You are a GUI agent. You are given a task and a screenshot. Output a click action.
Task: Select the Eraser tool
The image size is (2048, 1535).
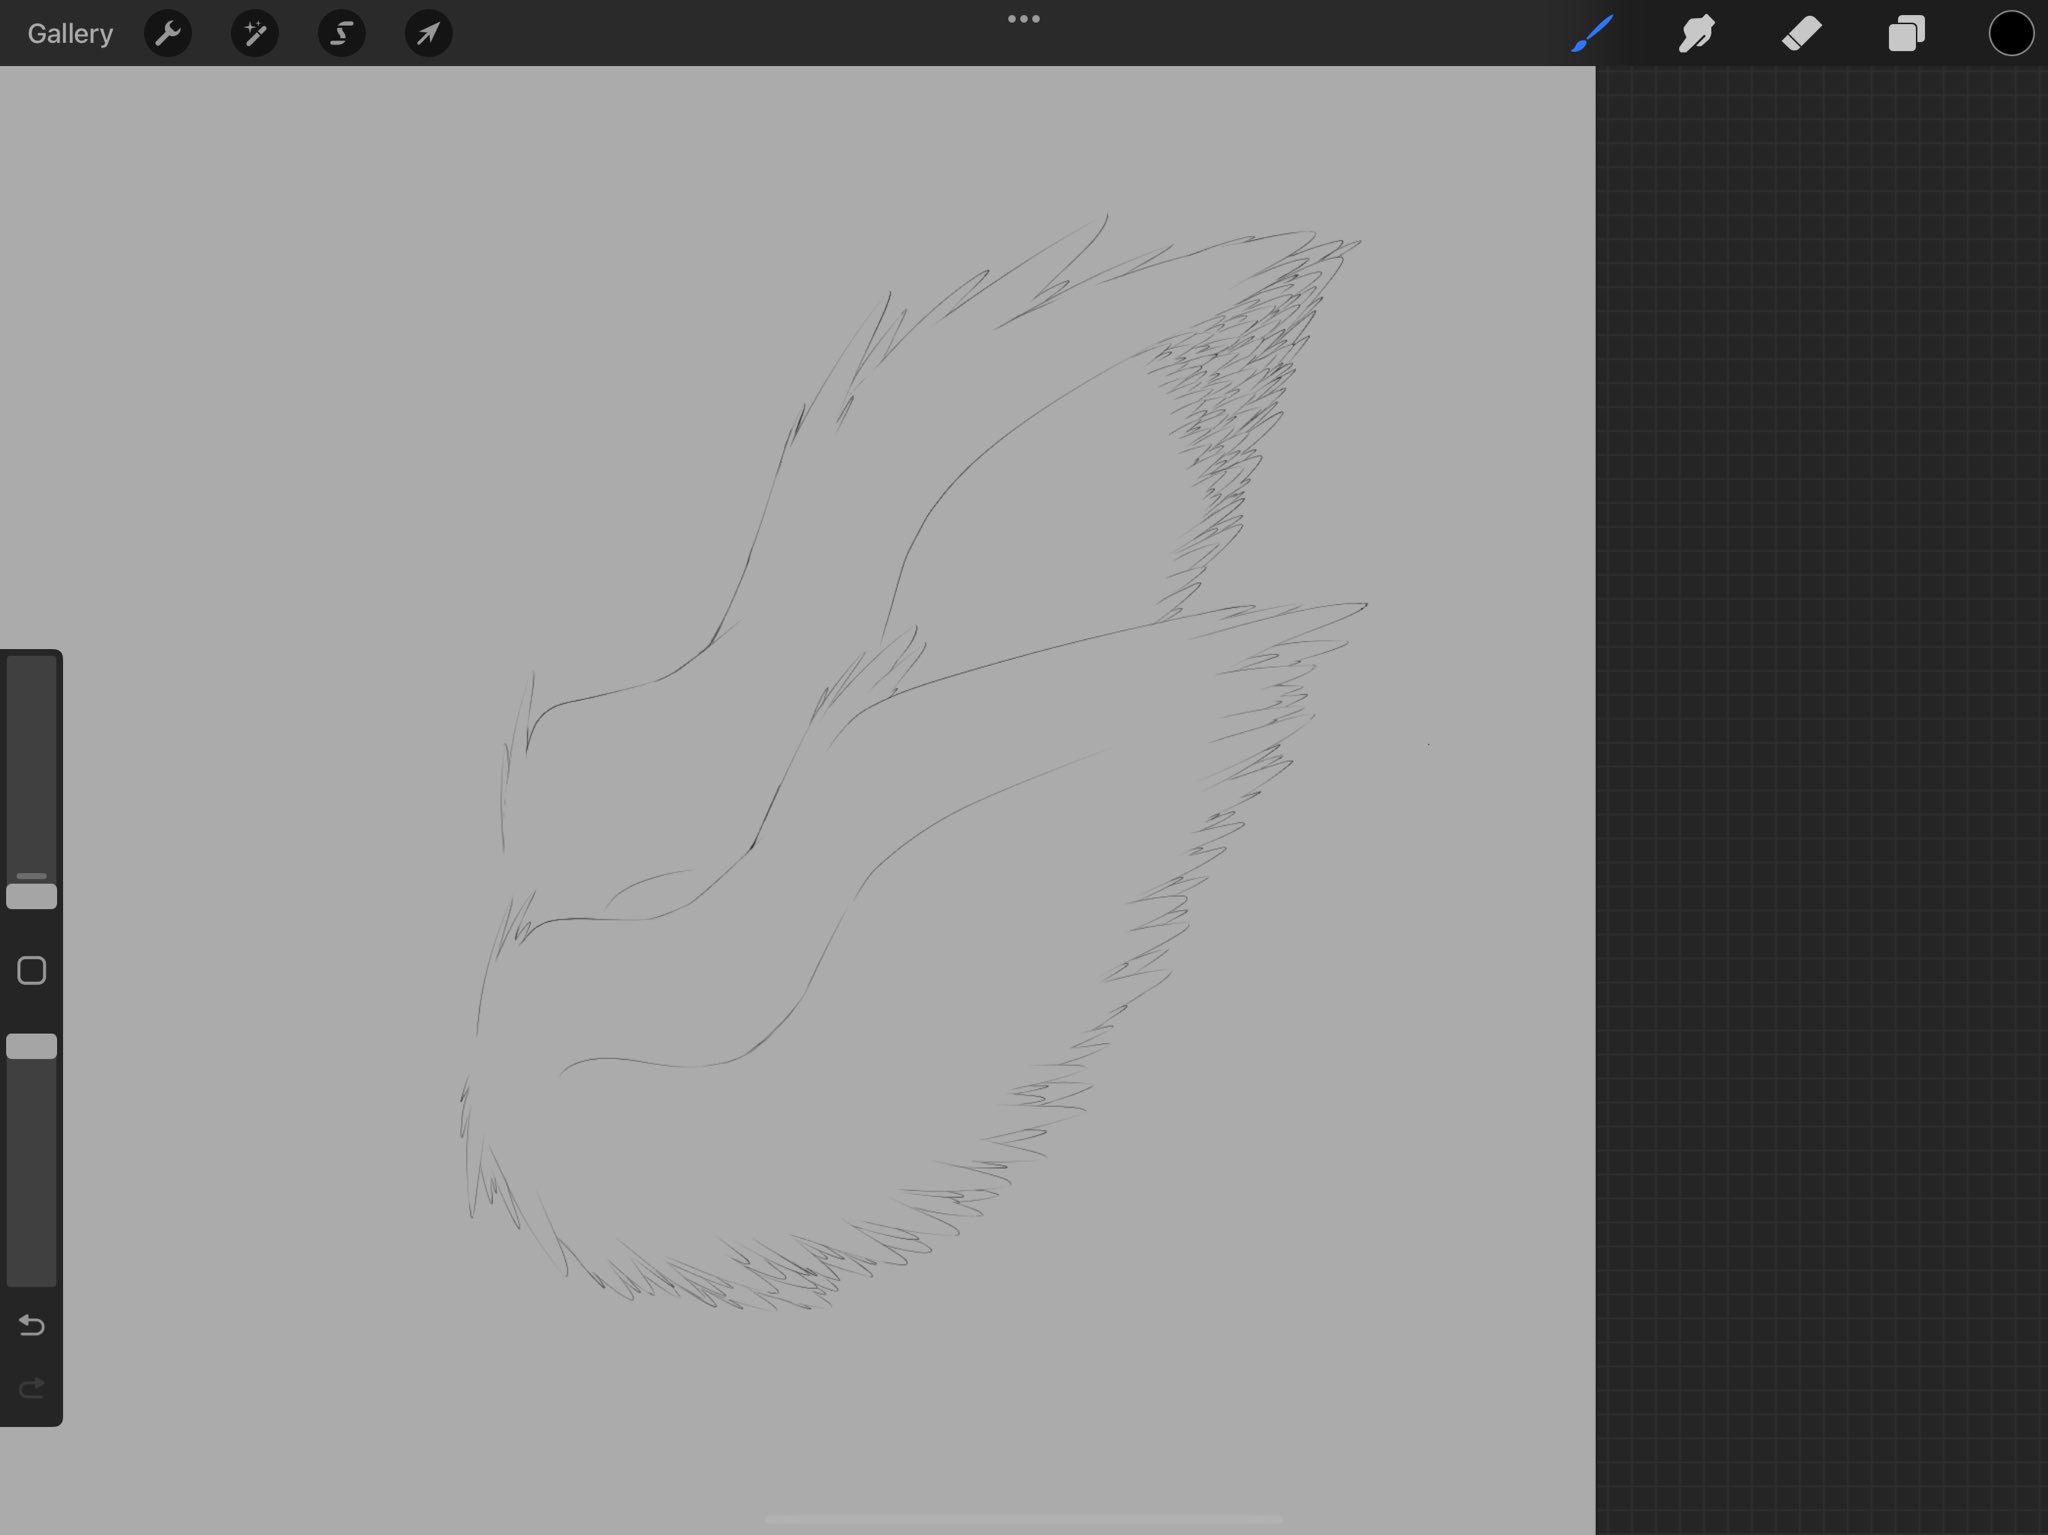(x=1802, y=34)
